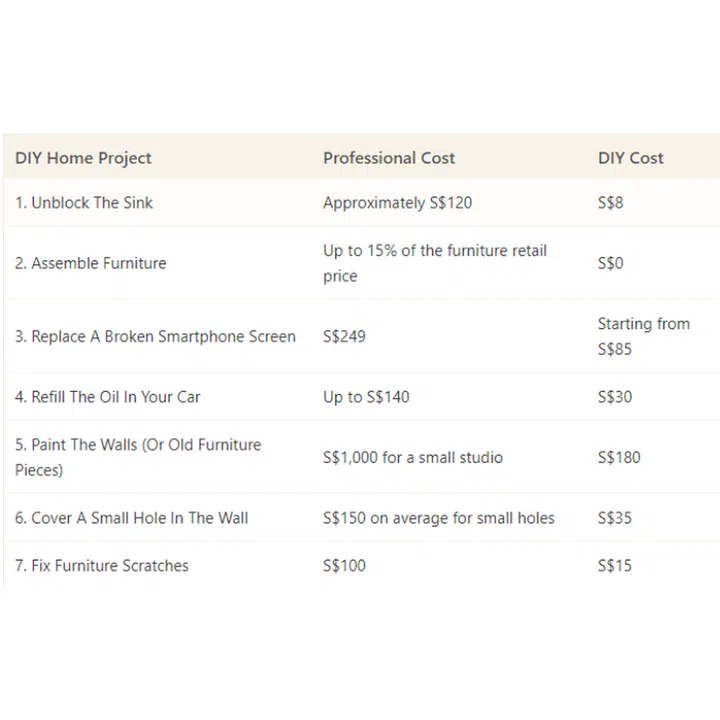Select 'Replace A Broken Smartphone Screen' entry
720x720 pixels.
point(155,336)
